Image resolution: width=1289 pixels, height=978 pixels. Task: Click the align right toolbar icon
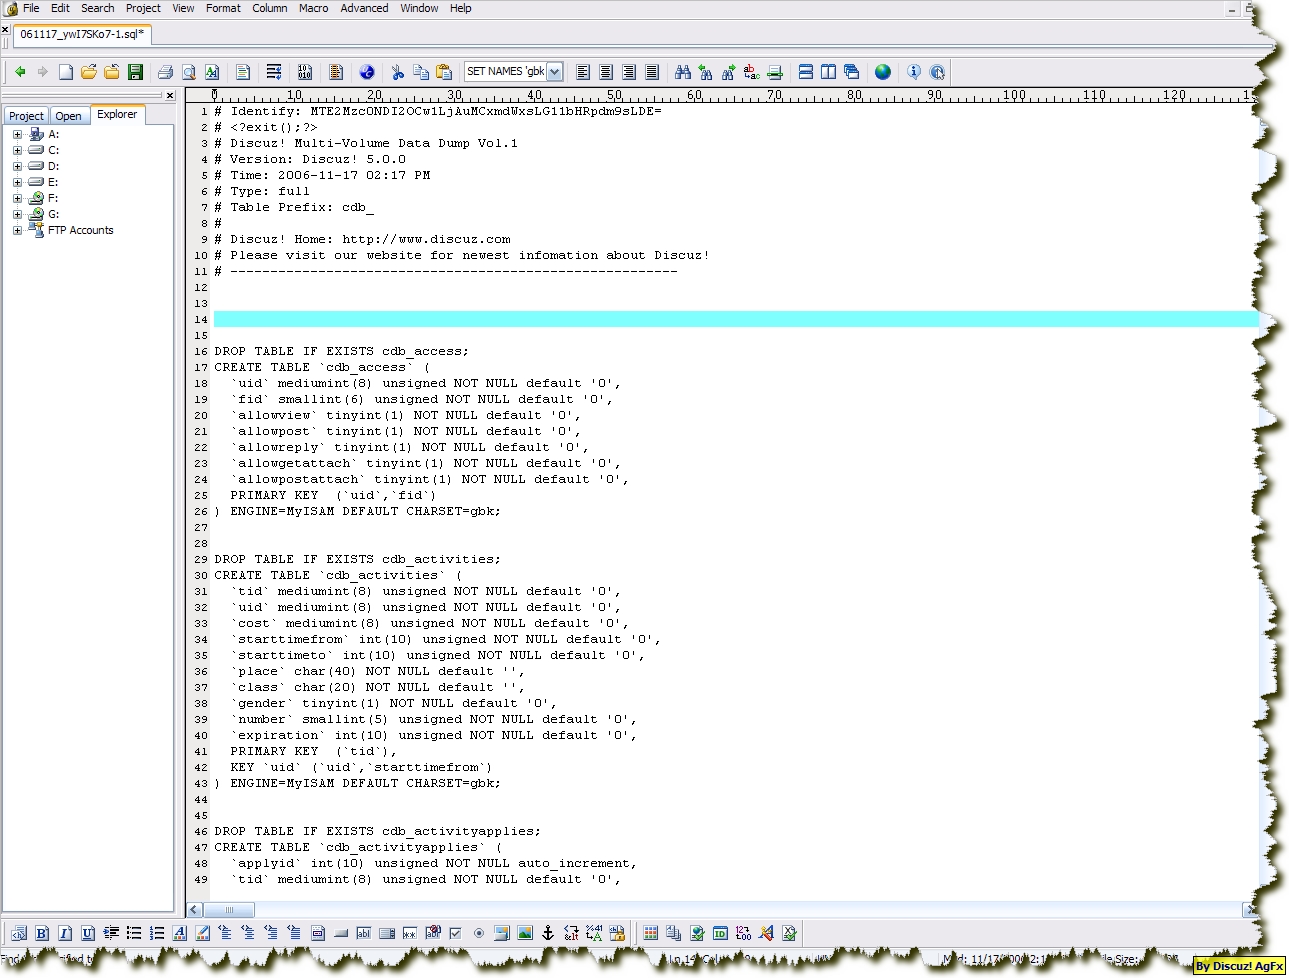(629, 72)
